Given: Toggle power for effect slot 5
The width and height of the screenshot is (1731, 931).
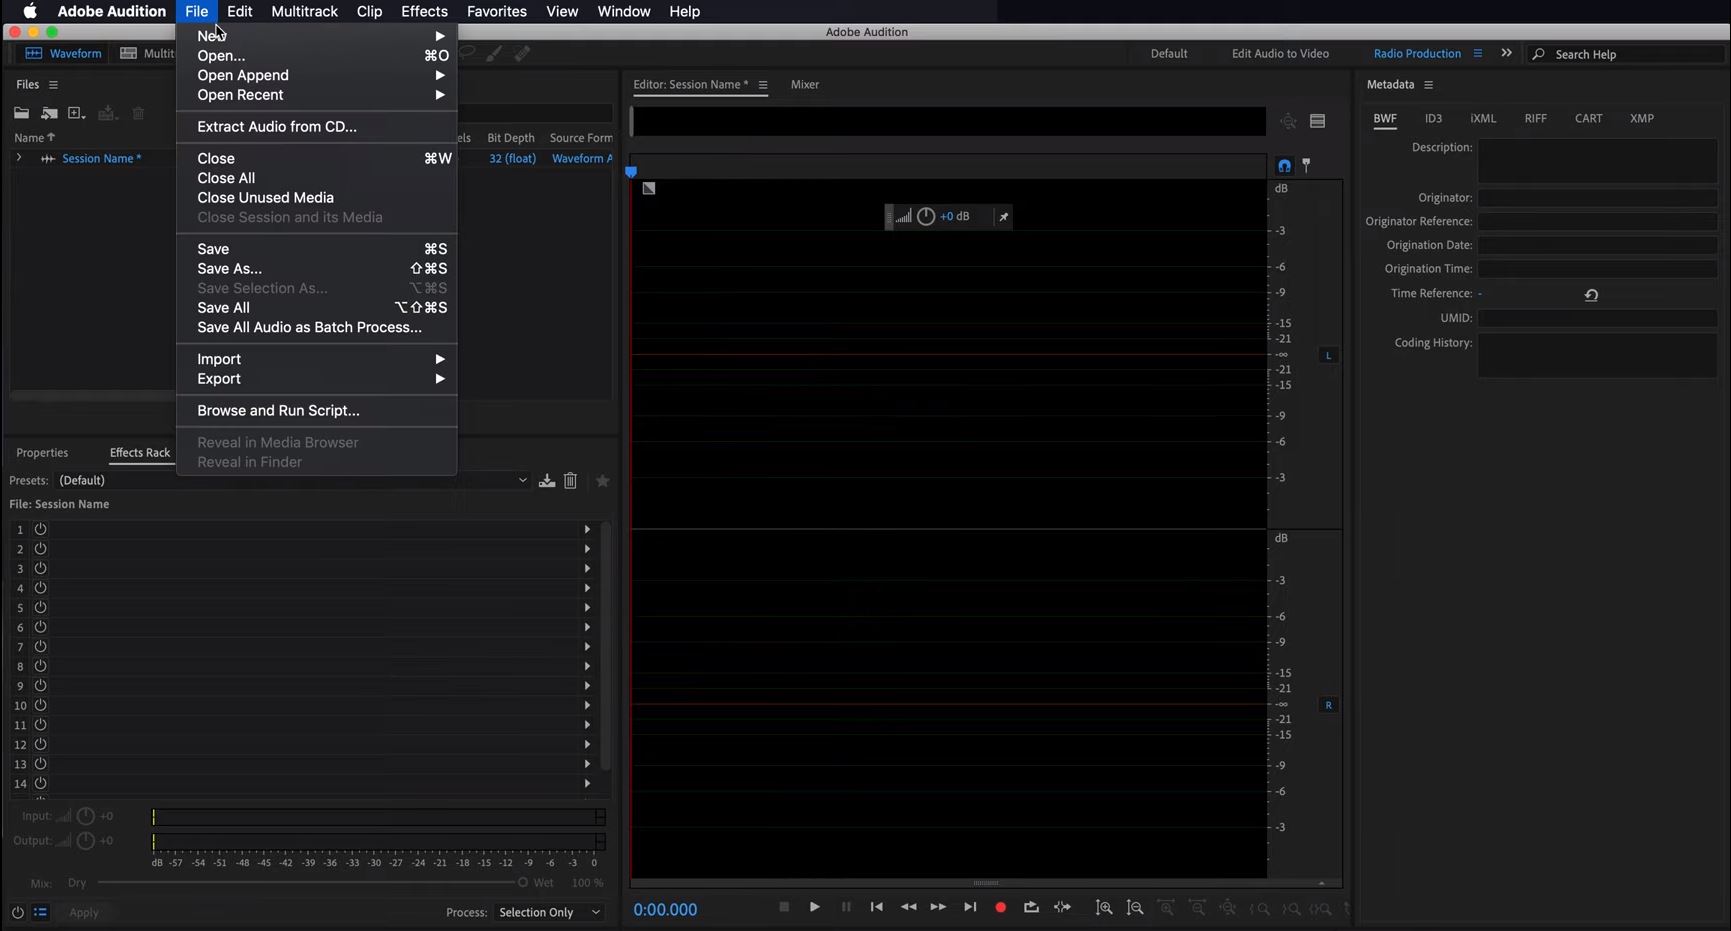Looking at the screenshot, I should click(41, 607).
